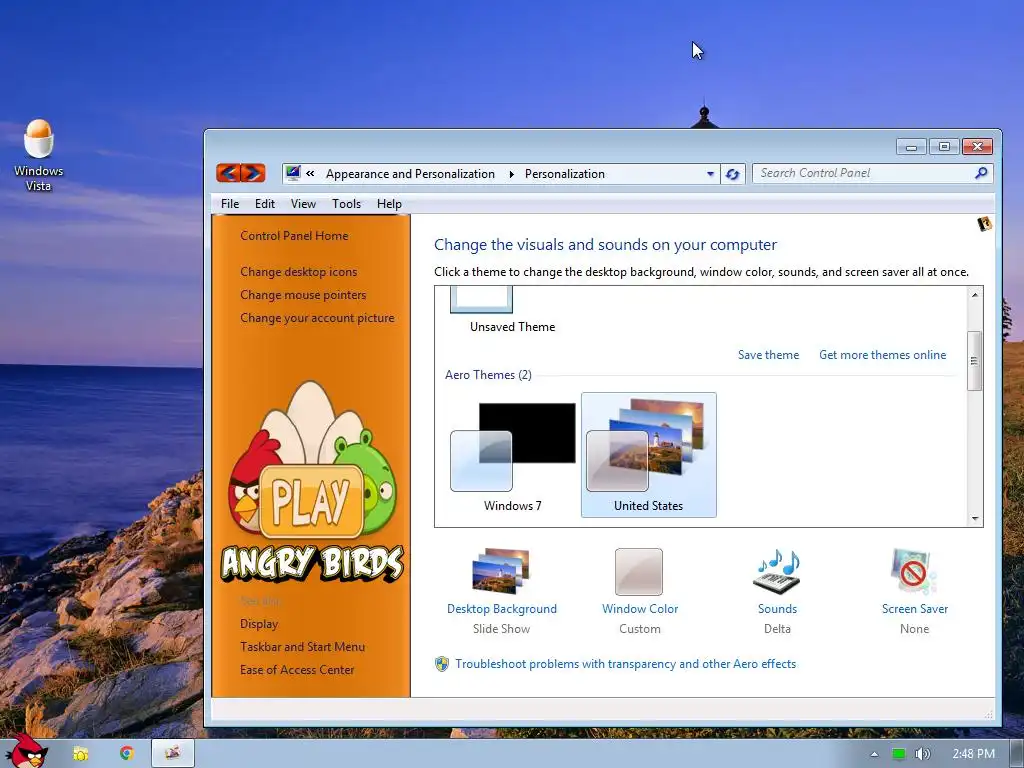
Task: Open the Tools menu
Action: click(x=346, y=204)
